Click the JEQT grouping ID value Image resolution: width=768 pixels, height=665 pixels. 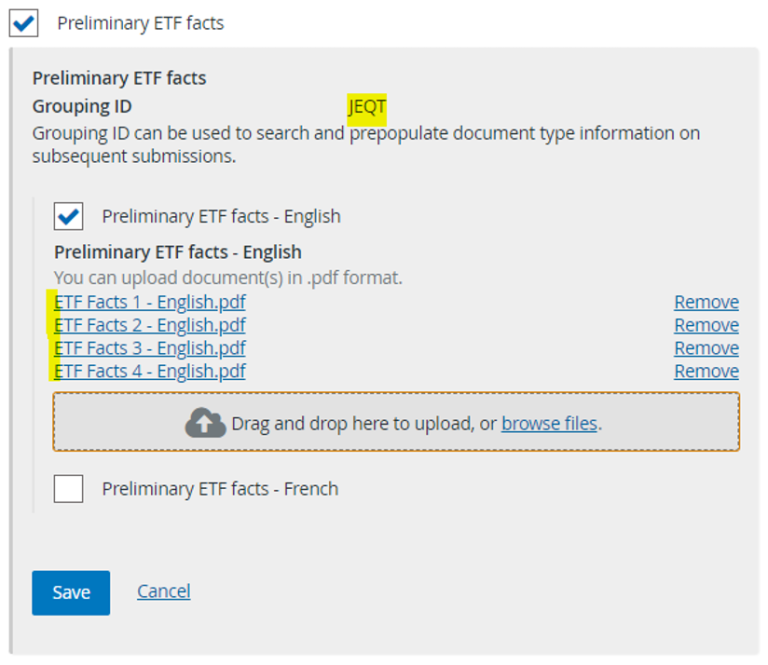pos(367,107)
